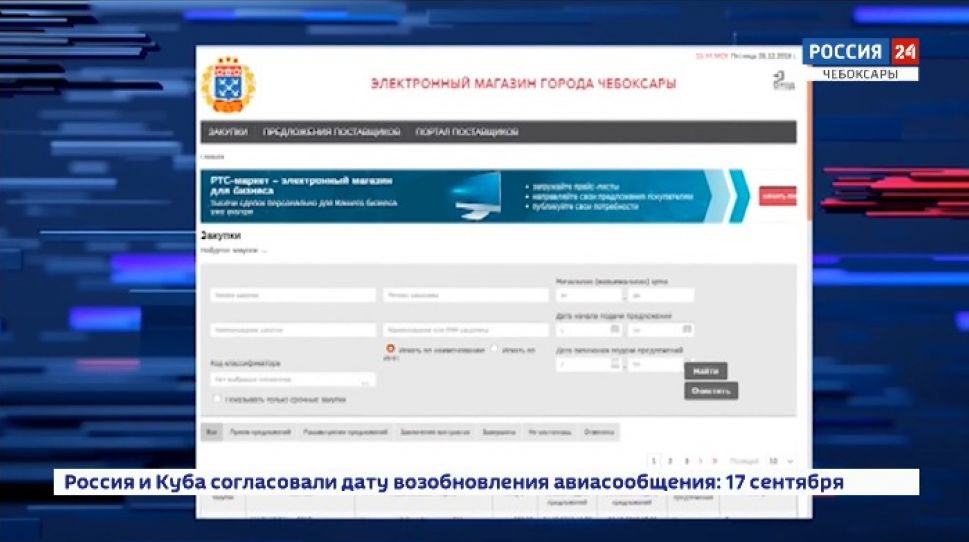
Task: Go to next results page arrow
Action: (x=700, y=461)
